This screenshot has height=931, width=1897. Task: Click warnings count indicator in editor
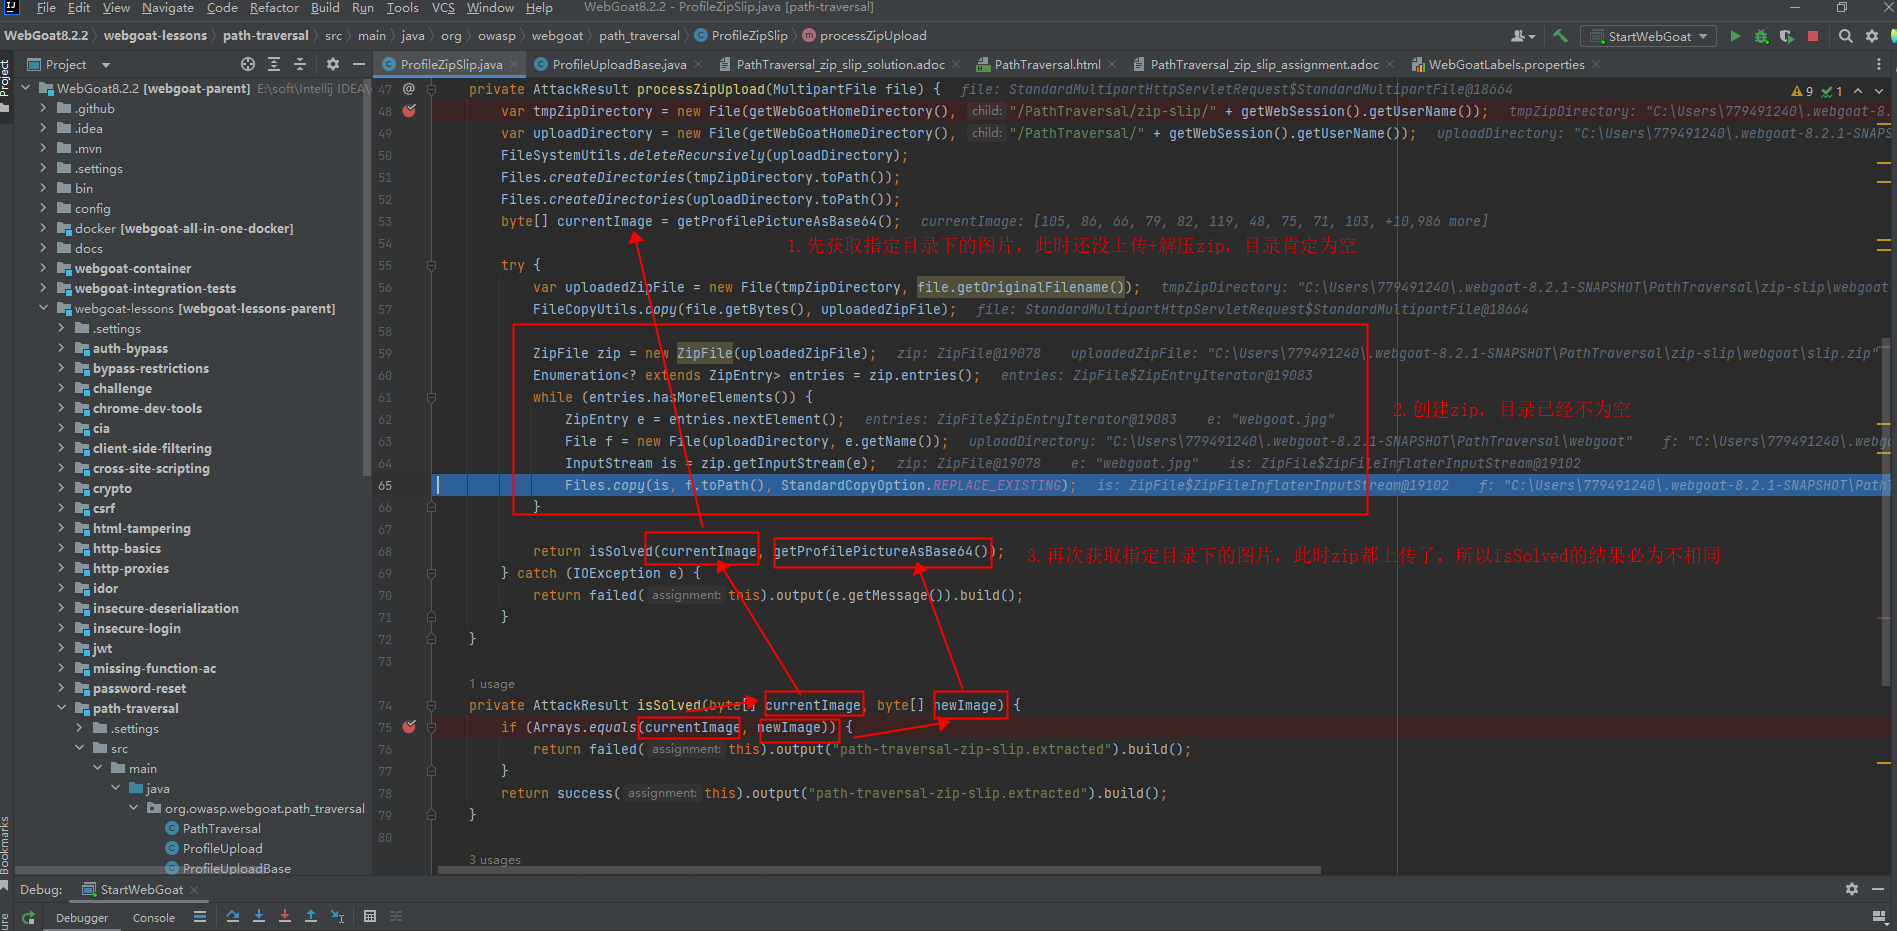point(1803,90)
